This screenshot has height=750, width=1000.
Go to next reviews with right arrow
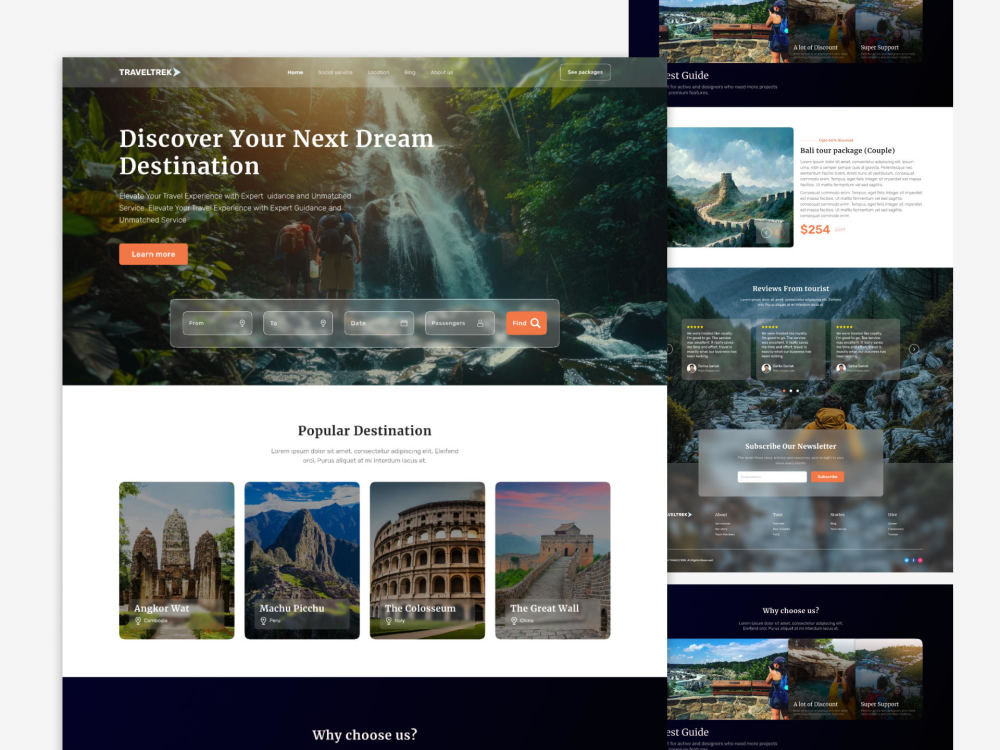click(914, 349)
